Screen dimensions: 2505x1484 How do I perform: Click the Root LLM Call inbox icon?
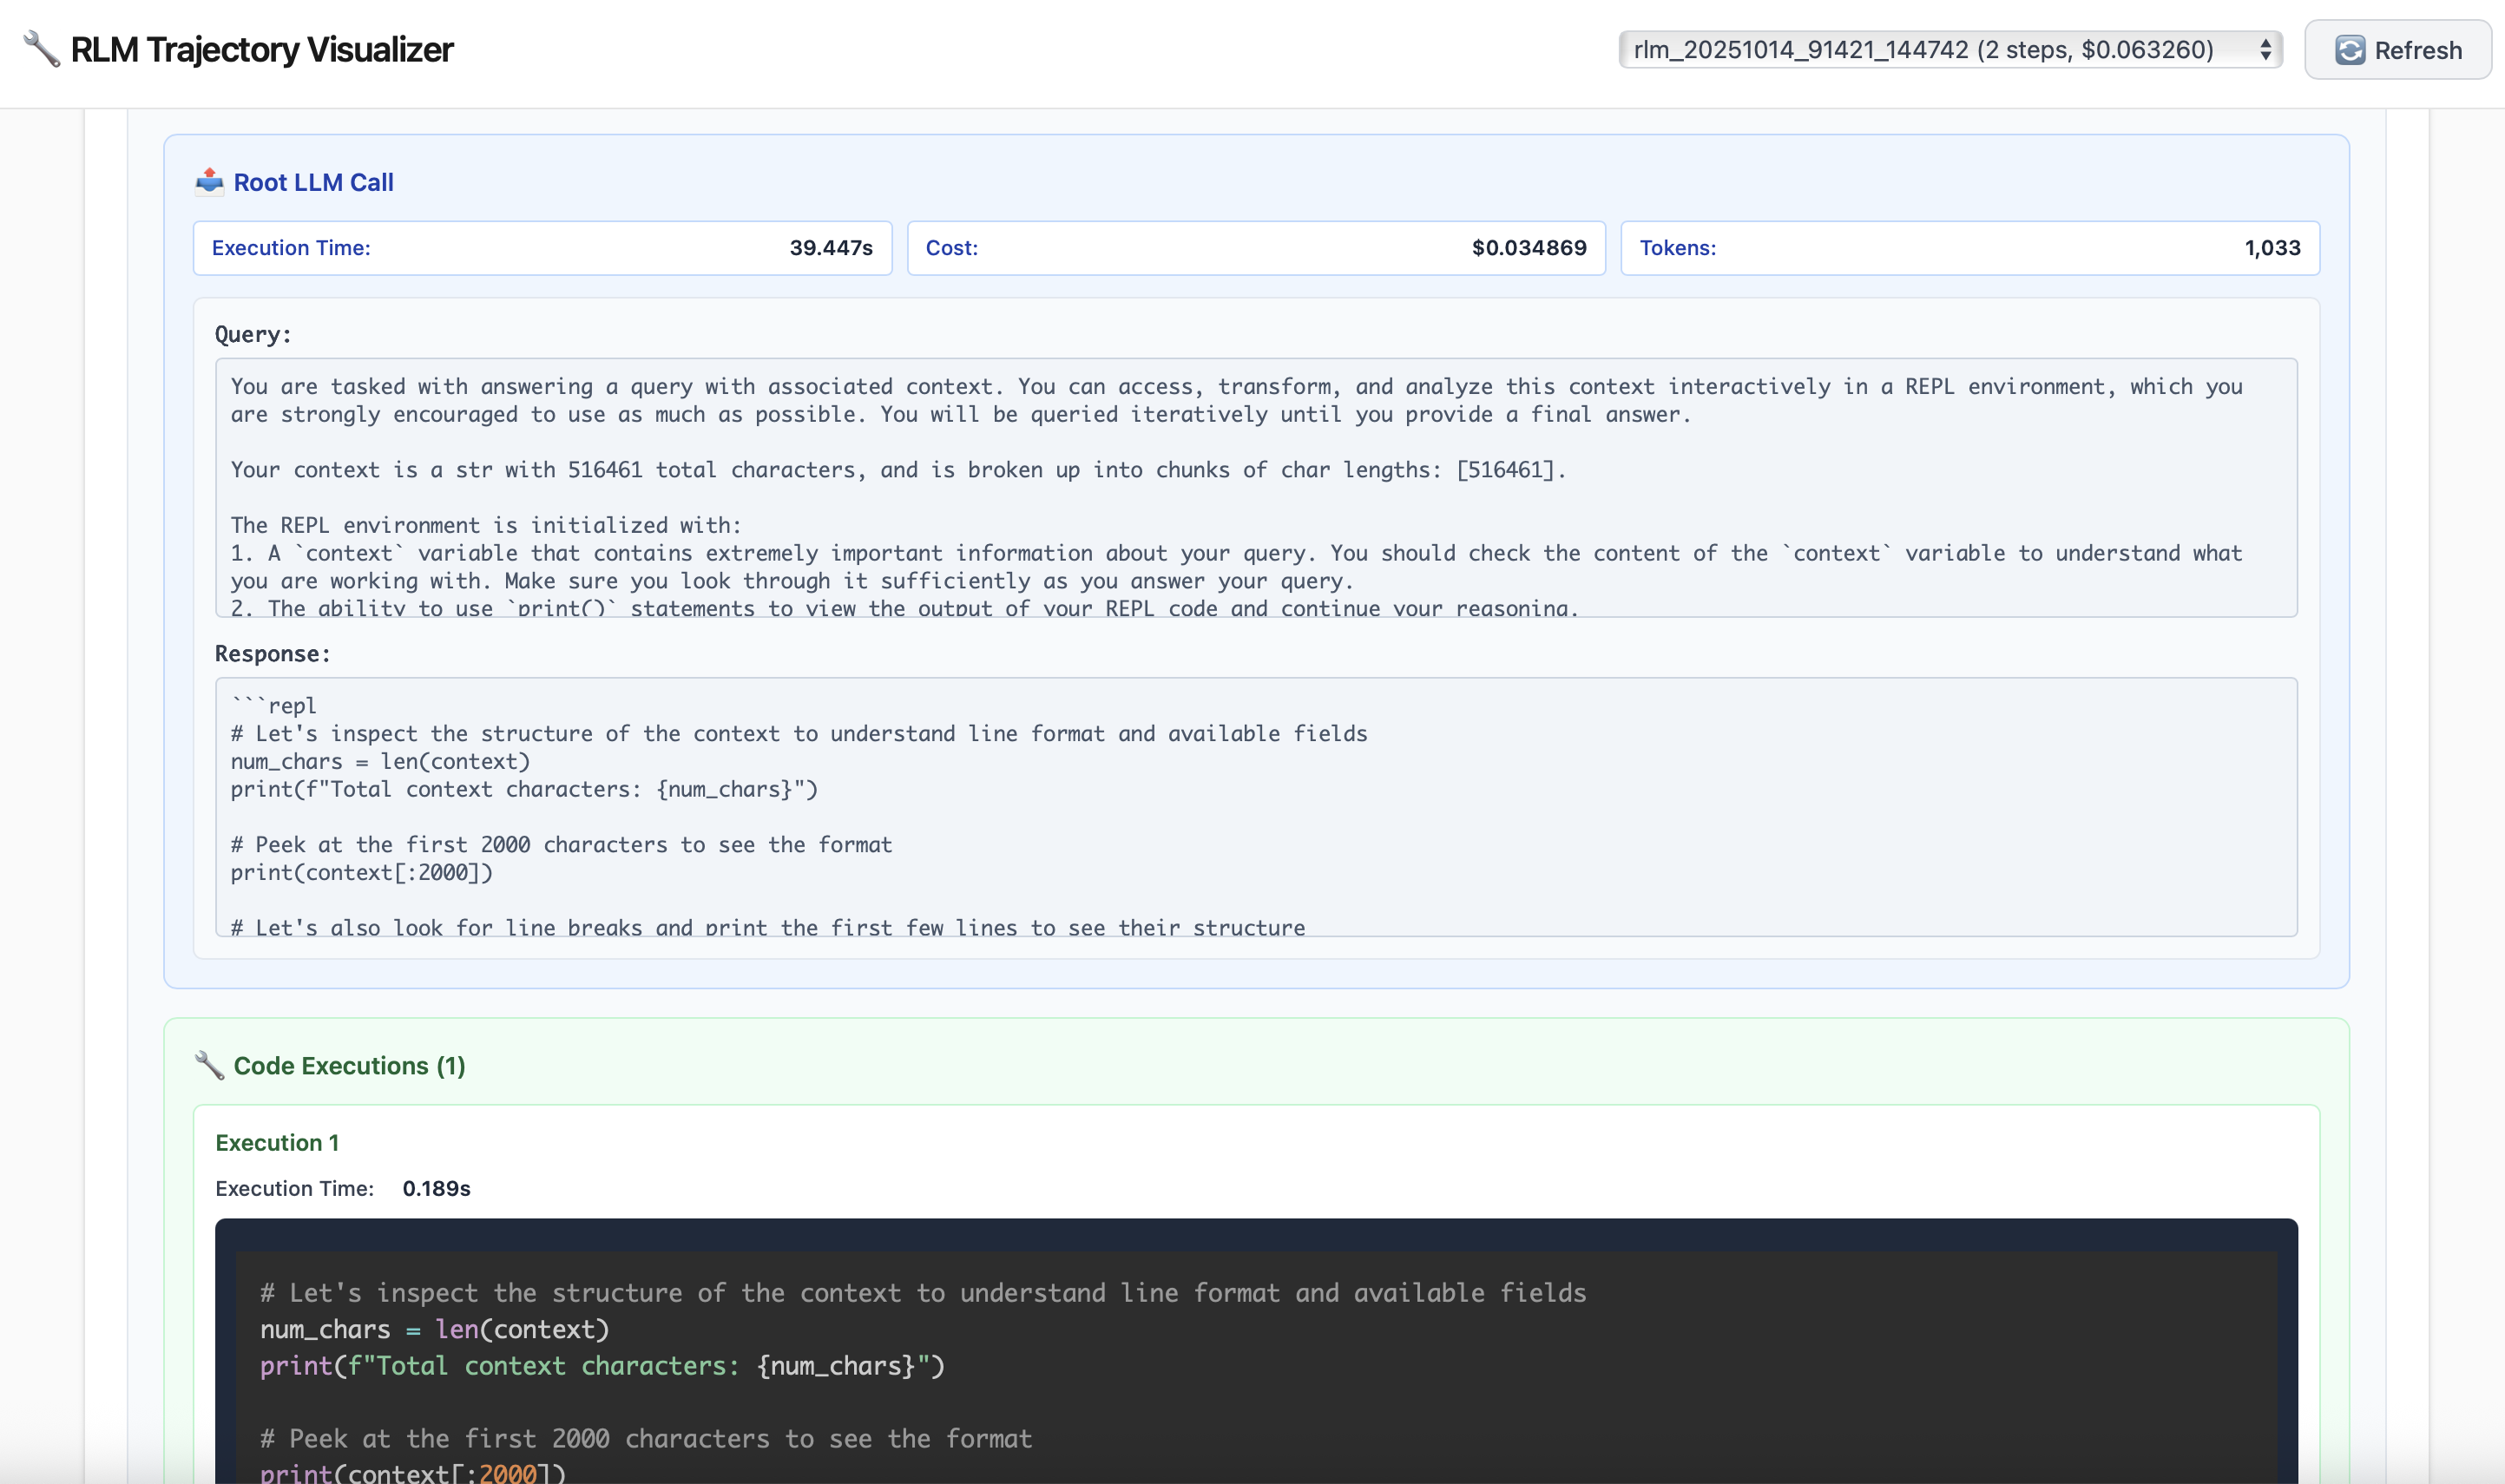pyautogui.click(x=209, y=181)
